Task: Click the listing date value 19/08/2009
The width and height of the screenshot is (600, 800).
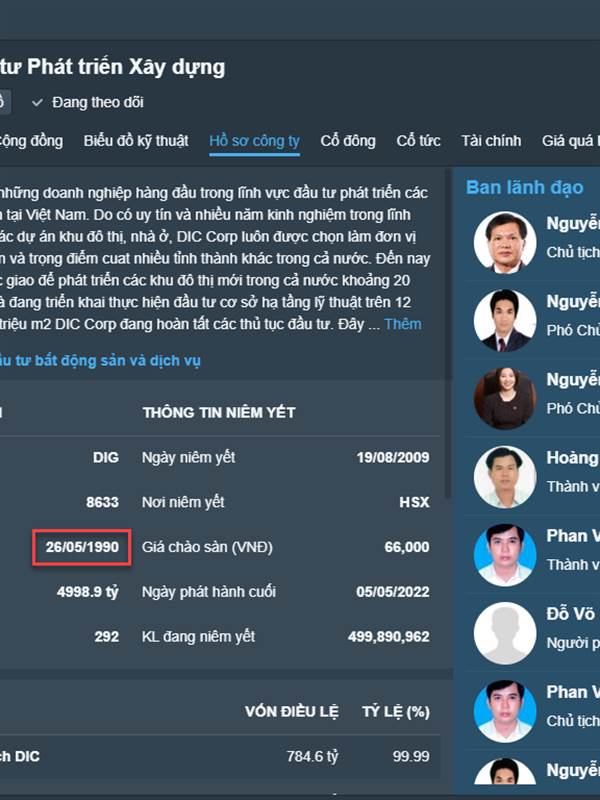Action: click(393, 457)
